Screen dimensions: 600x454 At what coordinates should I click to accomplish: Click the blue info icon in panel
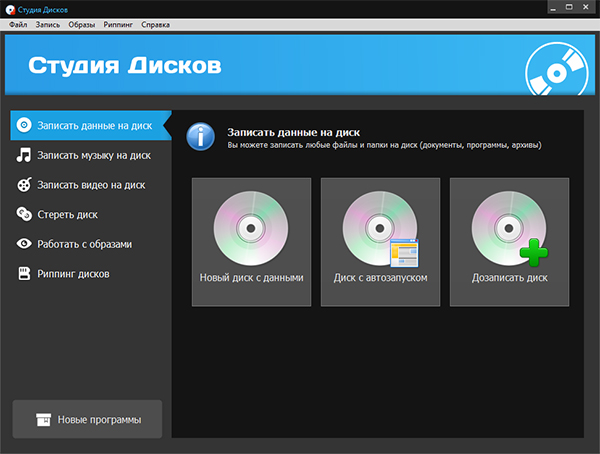[x=202, y=136]
